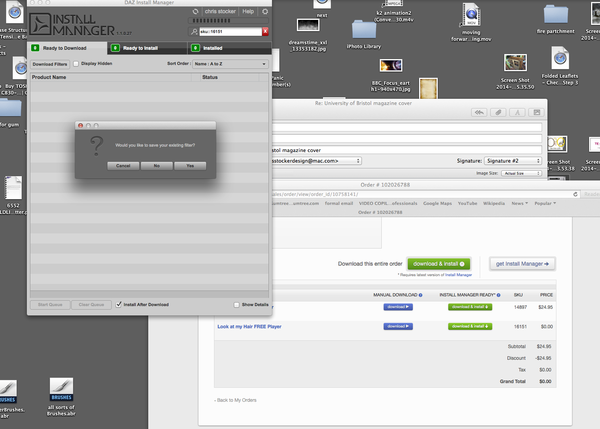Click the info icon next to Manual Download
Viewport: 600px width, 429px height.
click(420, 295)
